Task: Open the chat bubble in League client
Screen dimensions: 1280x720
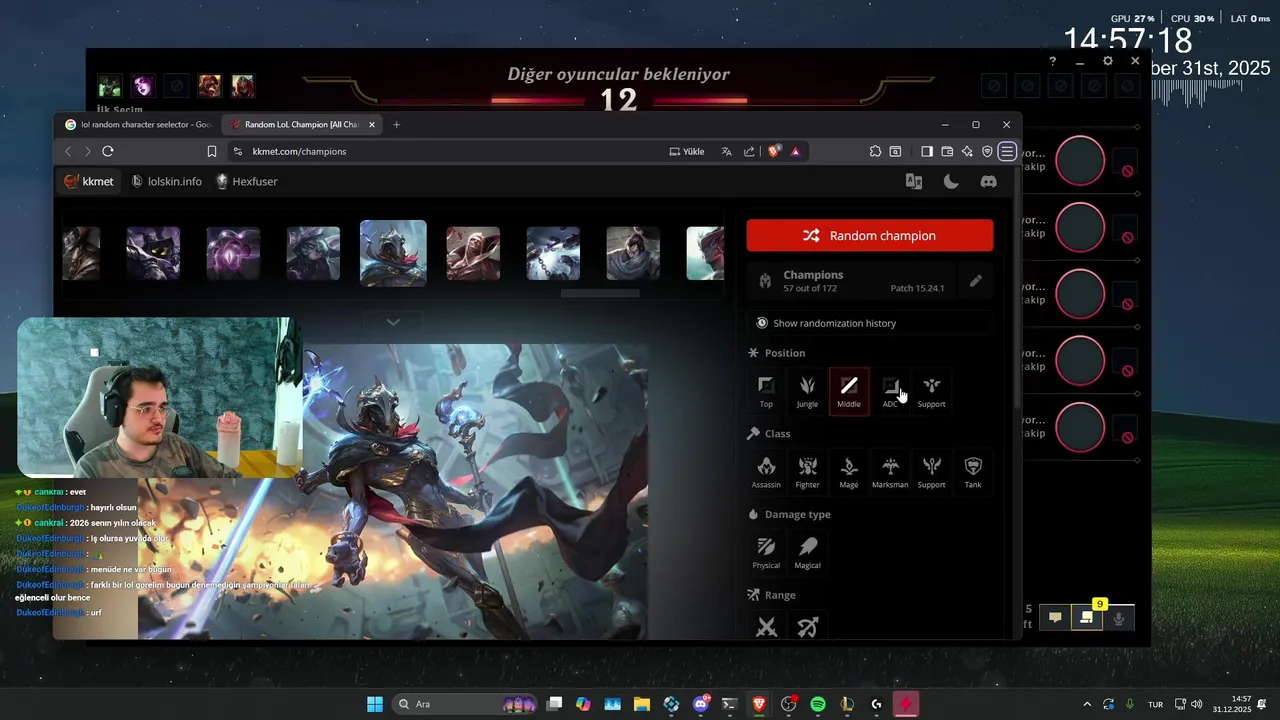Action: pos(1055,618)
